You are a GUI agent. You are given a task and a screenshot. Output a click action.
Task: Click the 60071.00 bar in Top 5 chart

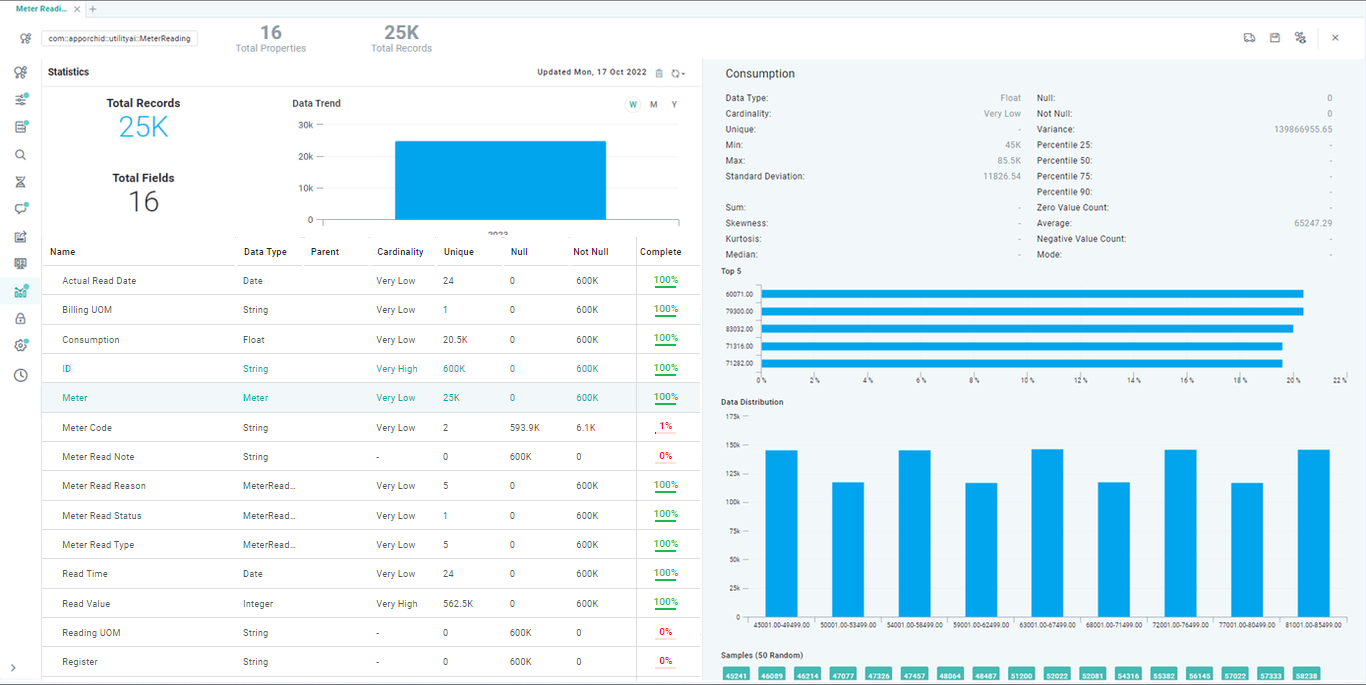pos(1032,294)
